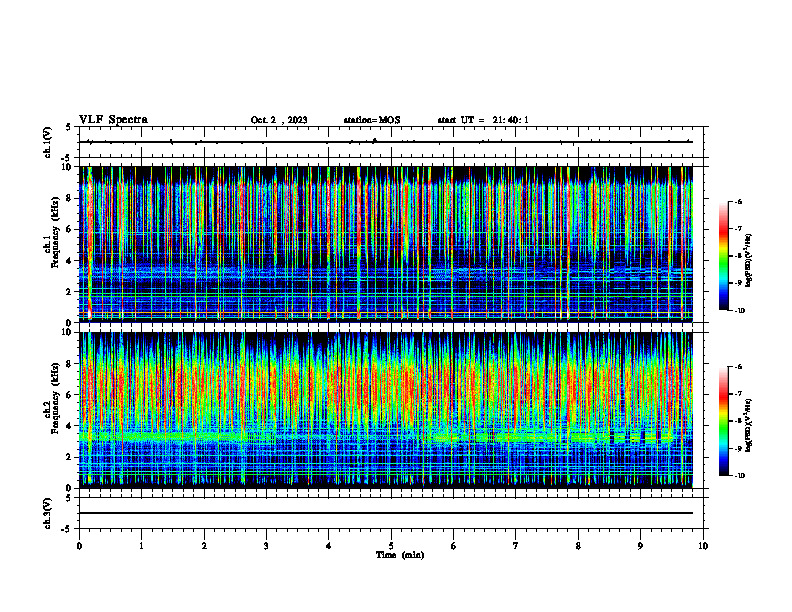Click inside the ch.2 frequency spectrogram panel
792x612 pixels.
386,410
